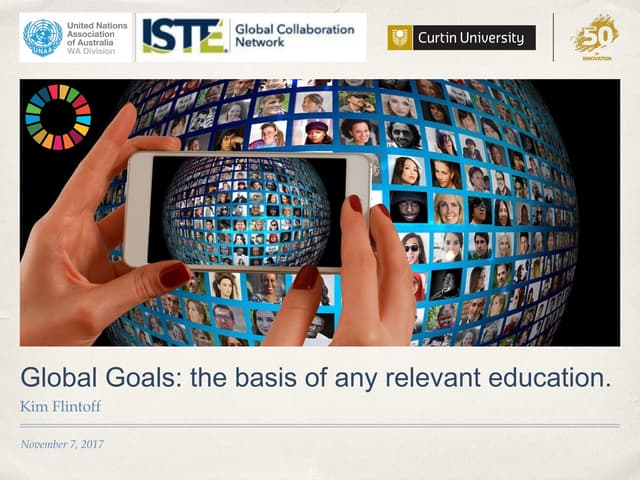Click the woman with sunglasses photo tile
This screenshot has height=480, width=640.
pyautogui.click(x=413, y=247)
